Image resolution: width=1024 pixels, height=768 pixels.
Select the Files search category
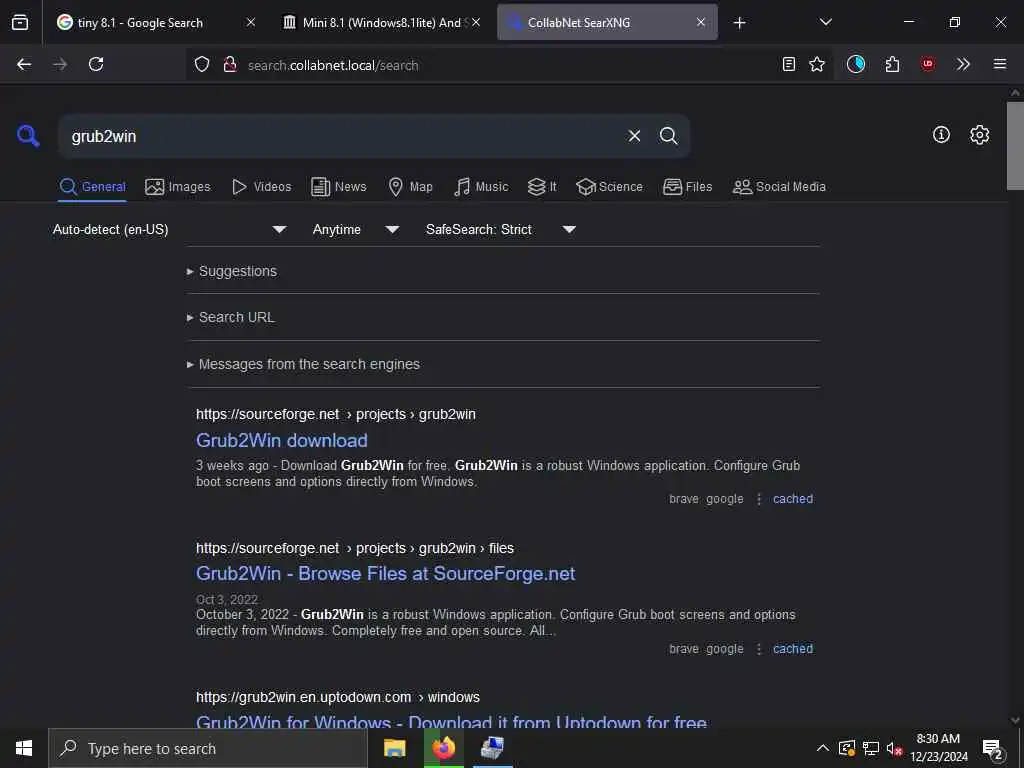pyautogui.click(x=687, y=187)
